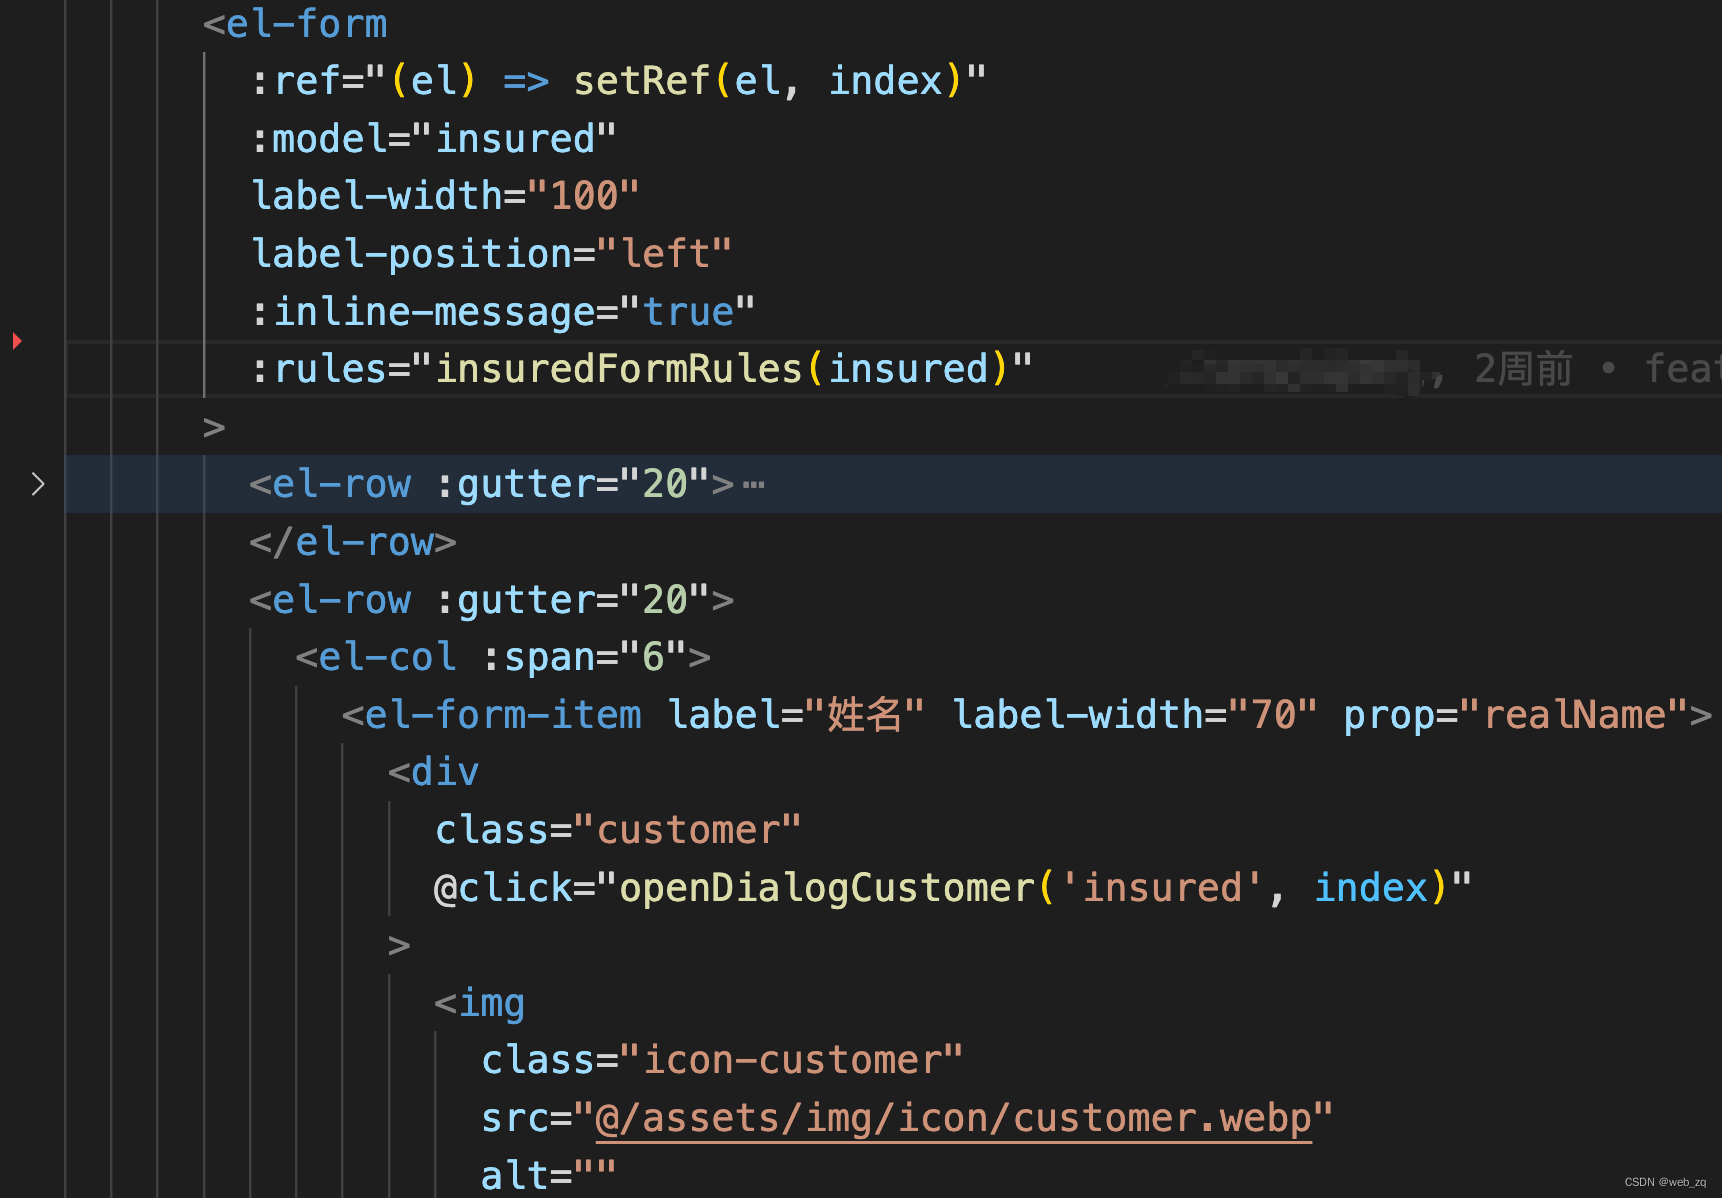
Task: Click label="姓名" attribute
Action: pos(796,715)
